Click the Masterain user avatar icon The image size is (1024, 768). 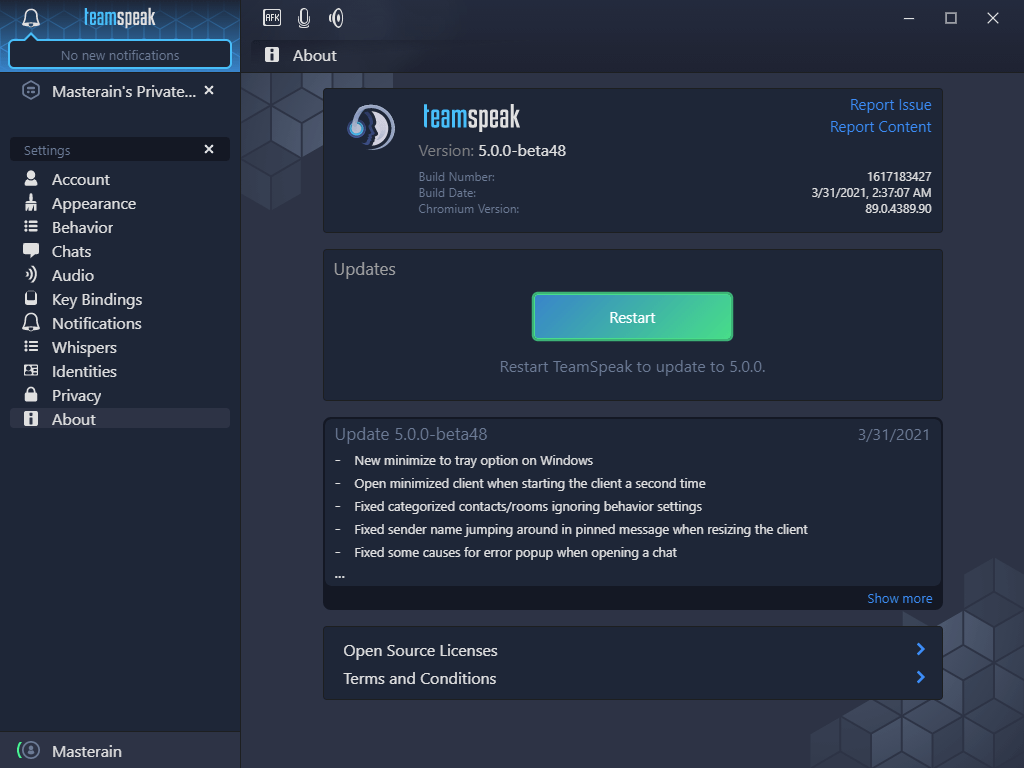pos(31,750)
